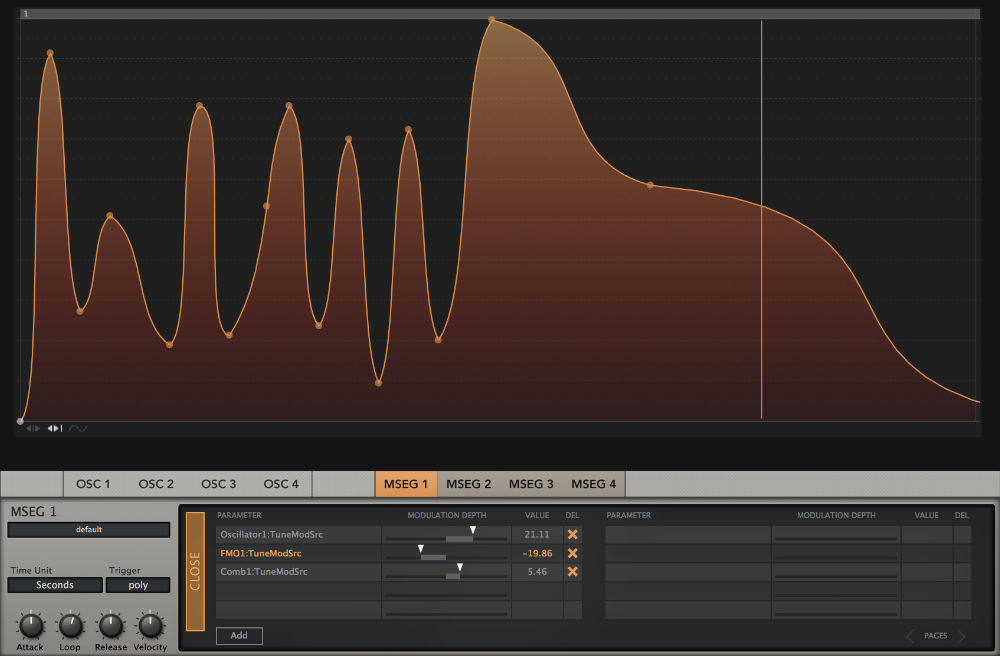Remove the Comb1:TuneModSrc modulation row

coord(572,572)
